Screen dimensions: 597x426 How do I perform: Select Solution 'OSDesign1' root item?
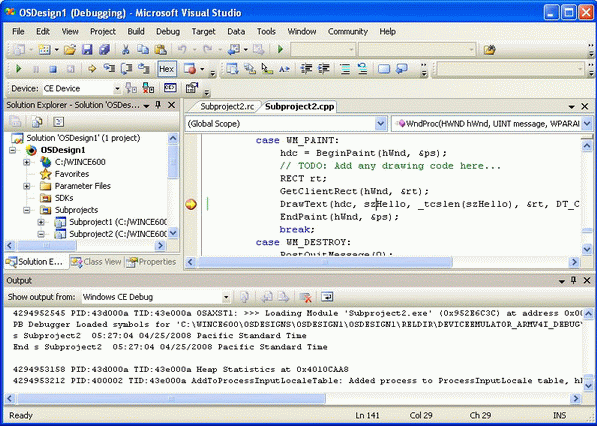pos(83,138)
